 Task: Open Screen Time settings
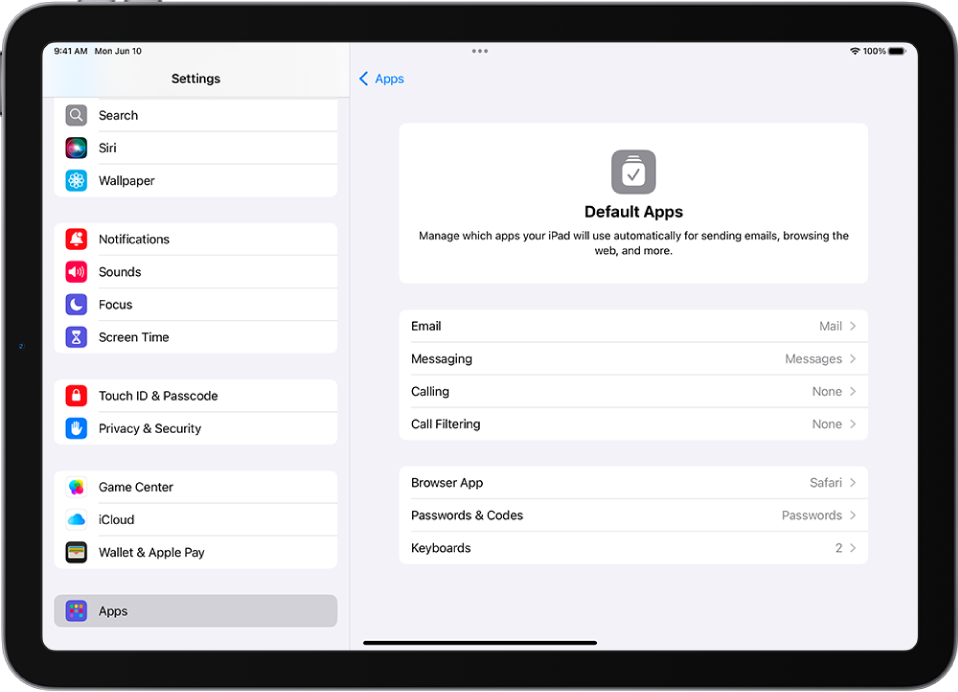pyautogui.click(x=196, y=337)
